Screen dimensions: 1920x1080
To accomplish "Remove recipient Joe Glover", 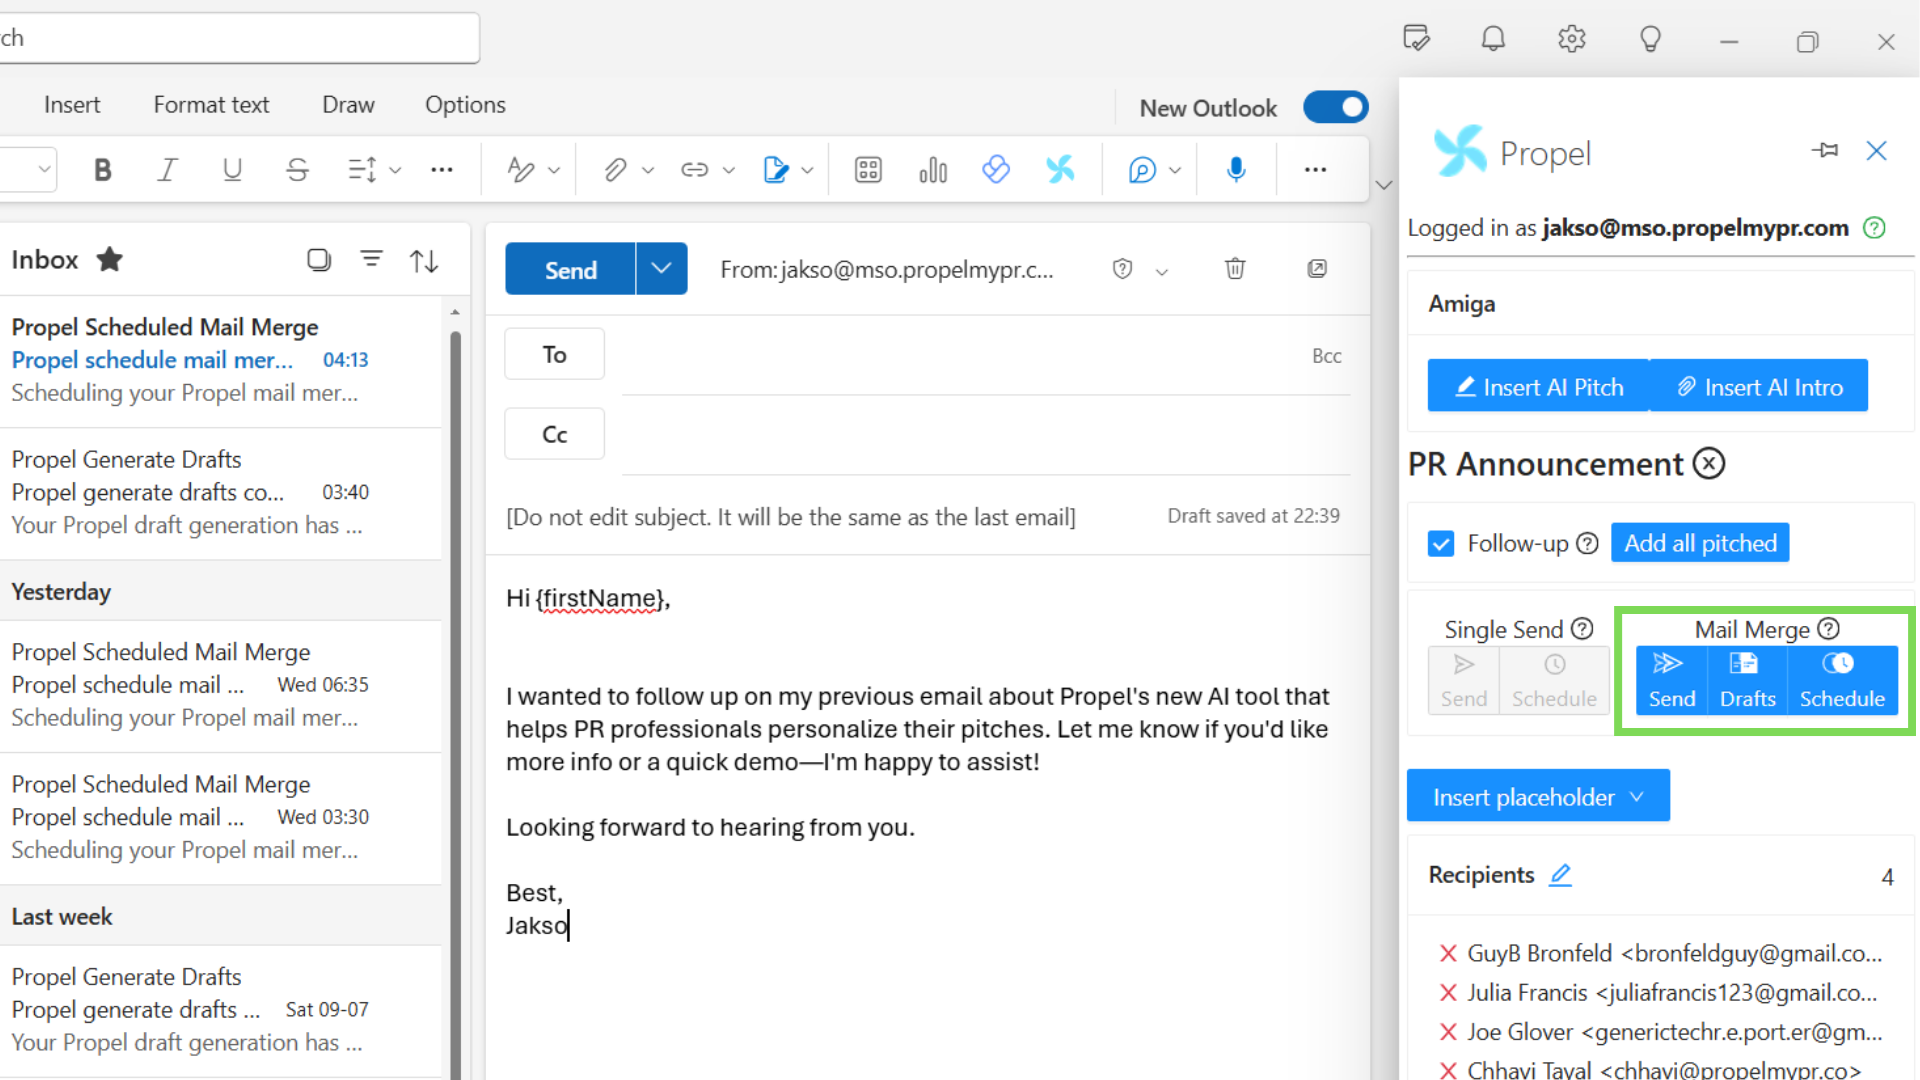I will click(x=1447, y=1032).
